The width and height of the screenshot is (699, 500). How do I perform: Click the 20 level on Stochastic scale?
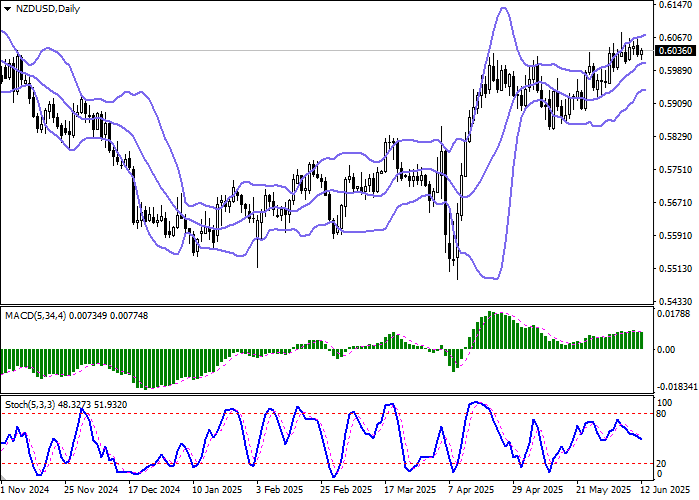coord(662,463)
